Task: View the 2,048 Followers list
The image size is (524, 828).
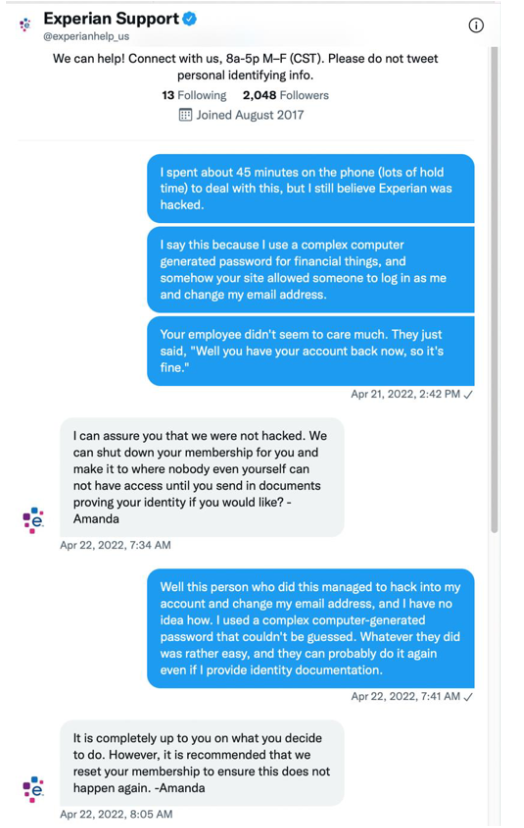Action: 286,95
